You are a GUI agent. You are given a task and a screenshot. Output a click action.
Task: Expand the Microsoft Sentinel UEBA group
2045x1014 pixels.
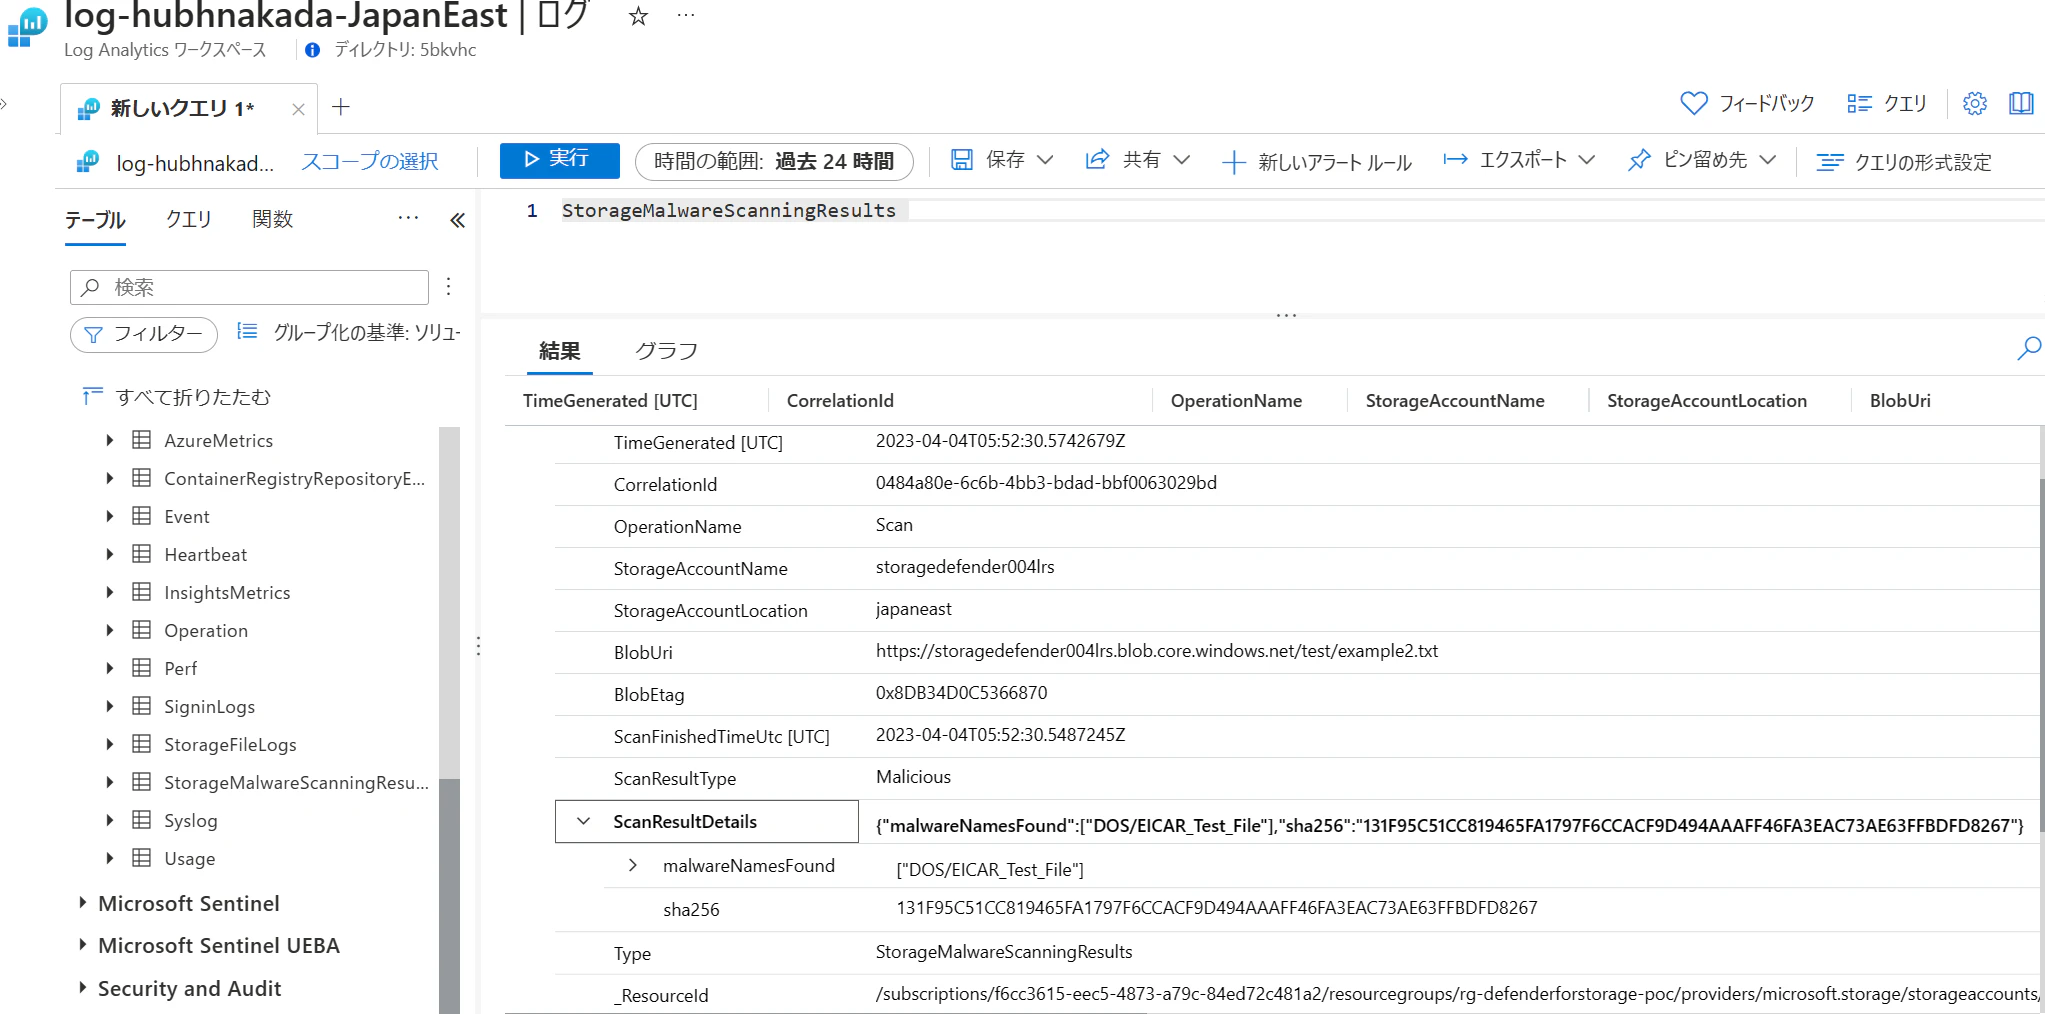[82, 945]
